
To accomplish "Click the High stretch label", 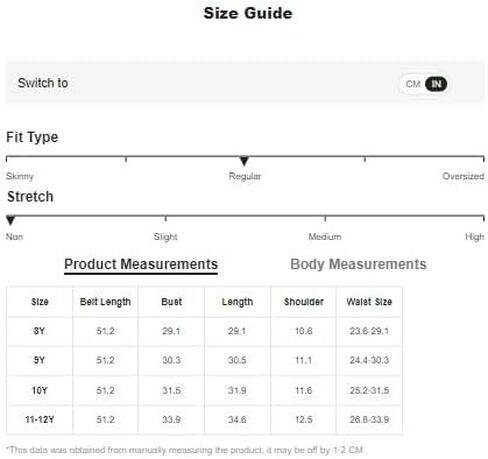I will (474, 237).
